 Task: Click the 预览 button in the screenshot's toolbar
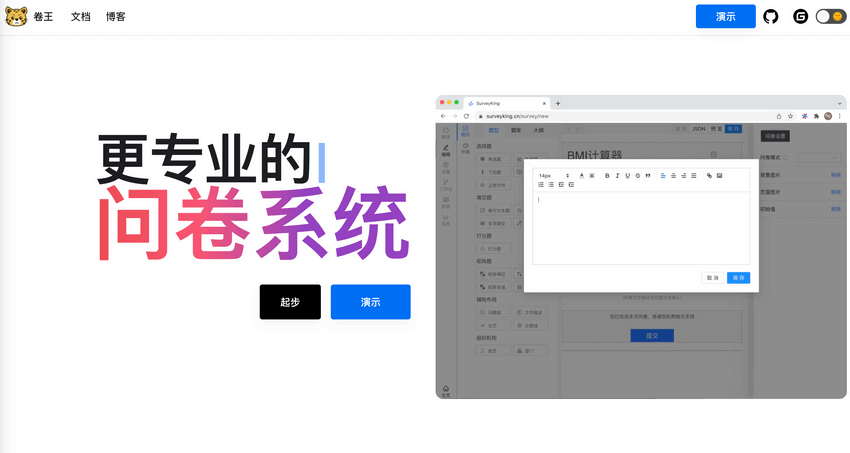[x=717, y=129]
